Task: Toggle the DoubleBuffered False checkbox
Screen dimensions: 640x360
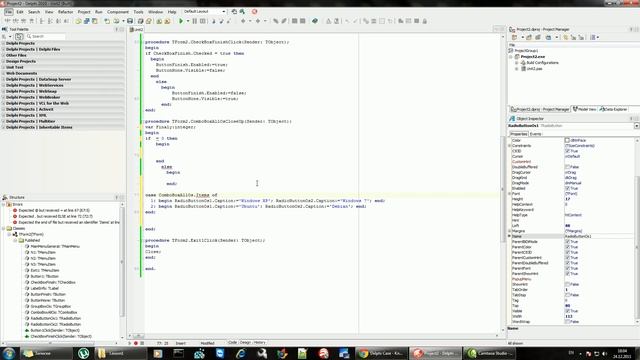Action: click(x=567, y=167)
